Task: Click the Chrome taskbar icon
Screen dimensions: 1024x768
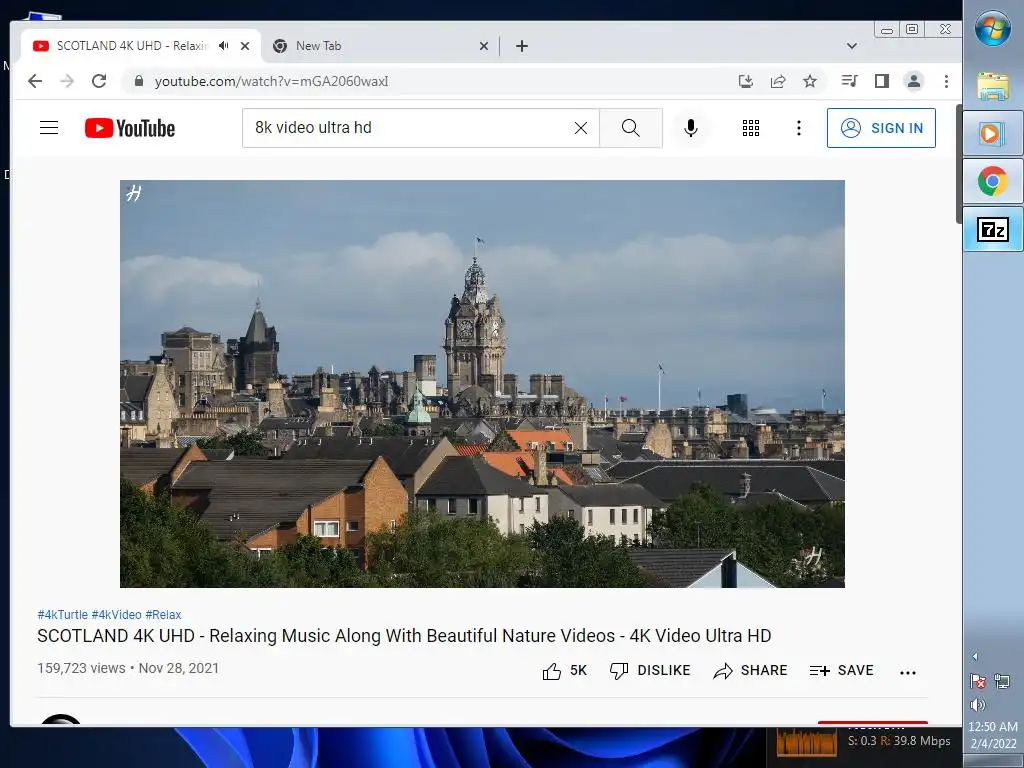Action: pyautogui.click(x=993, y=181)
